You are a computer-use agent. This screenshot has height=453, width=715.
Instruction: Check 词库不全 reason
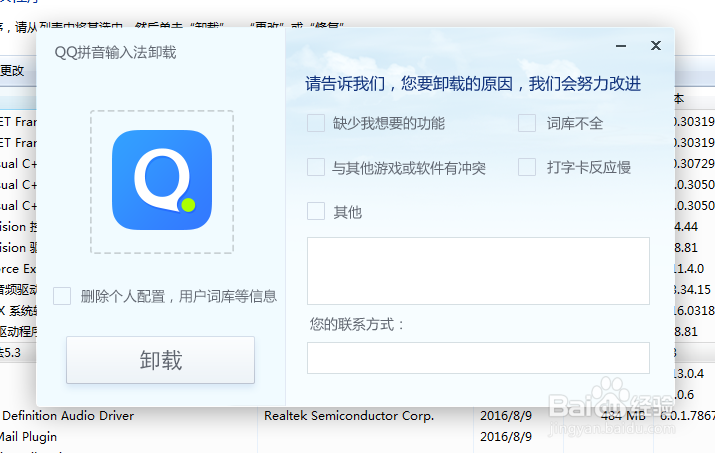click(x=527, y=123)
